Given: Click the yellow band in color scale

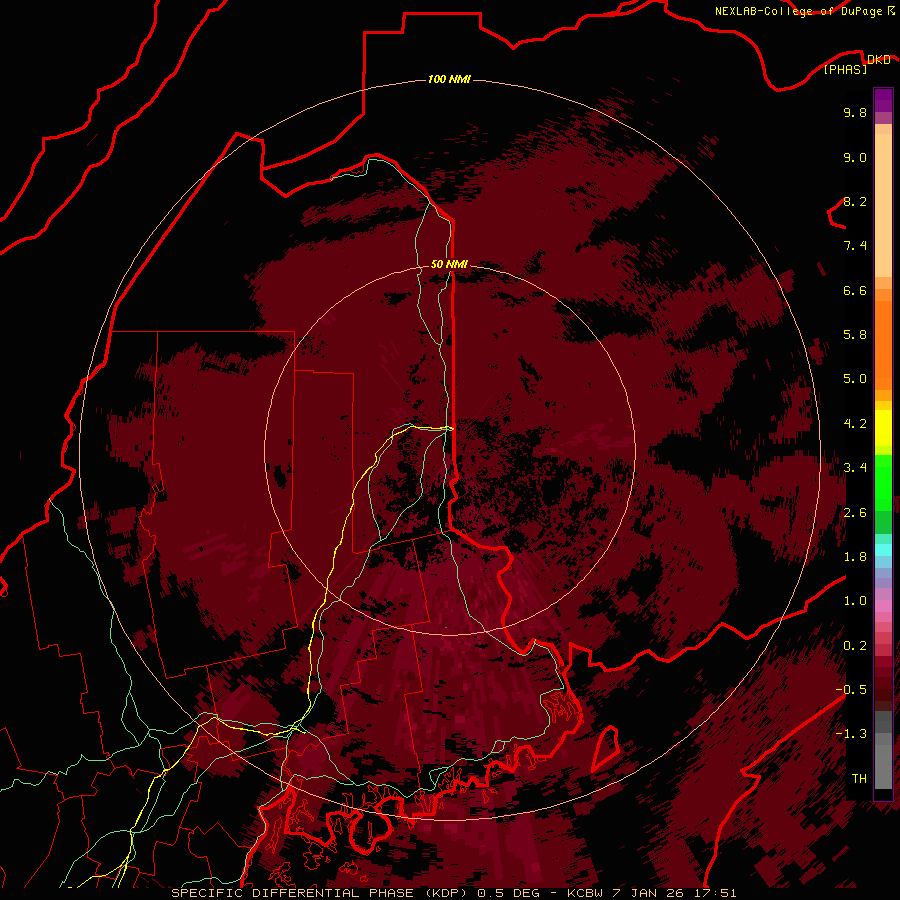Looking at the screenshot, I should (x=883, y=428).
